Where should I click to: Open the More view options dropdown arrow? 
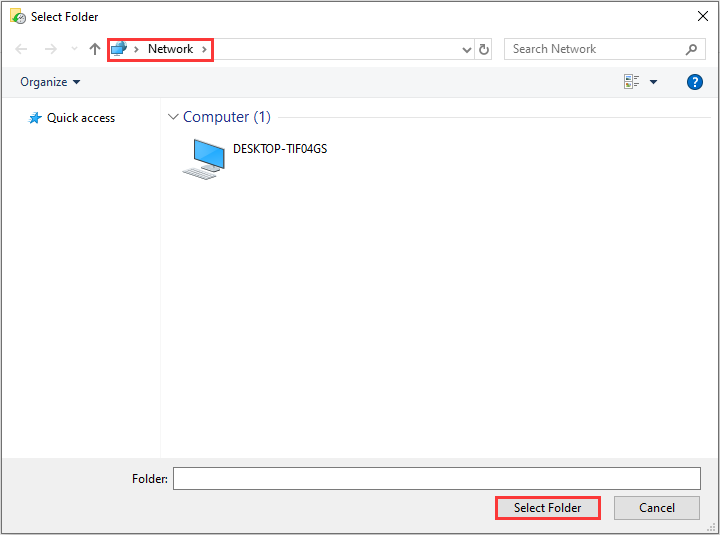(653, 82)
